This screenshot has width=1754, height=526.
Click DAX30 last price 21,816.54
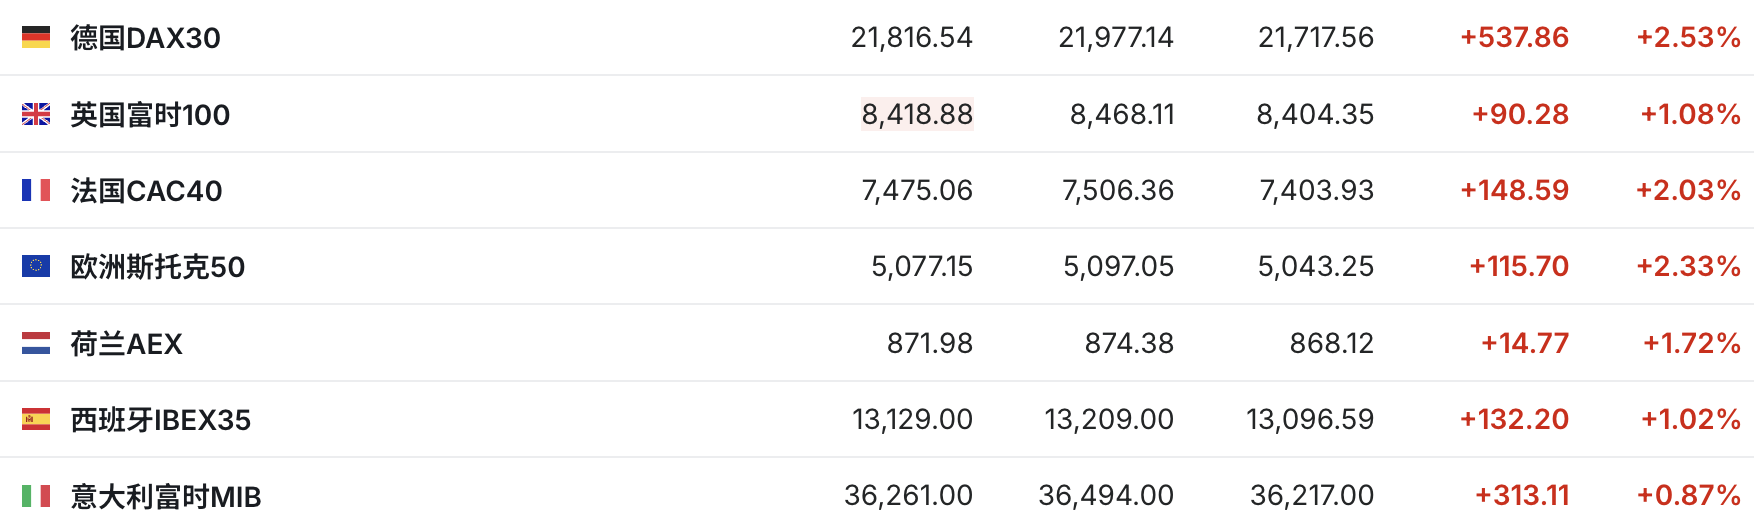pos(911,38)
